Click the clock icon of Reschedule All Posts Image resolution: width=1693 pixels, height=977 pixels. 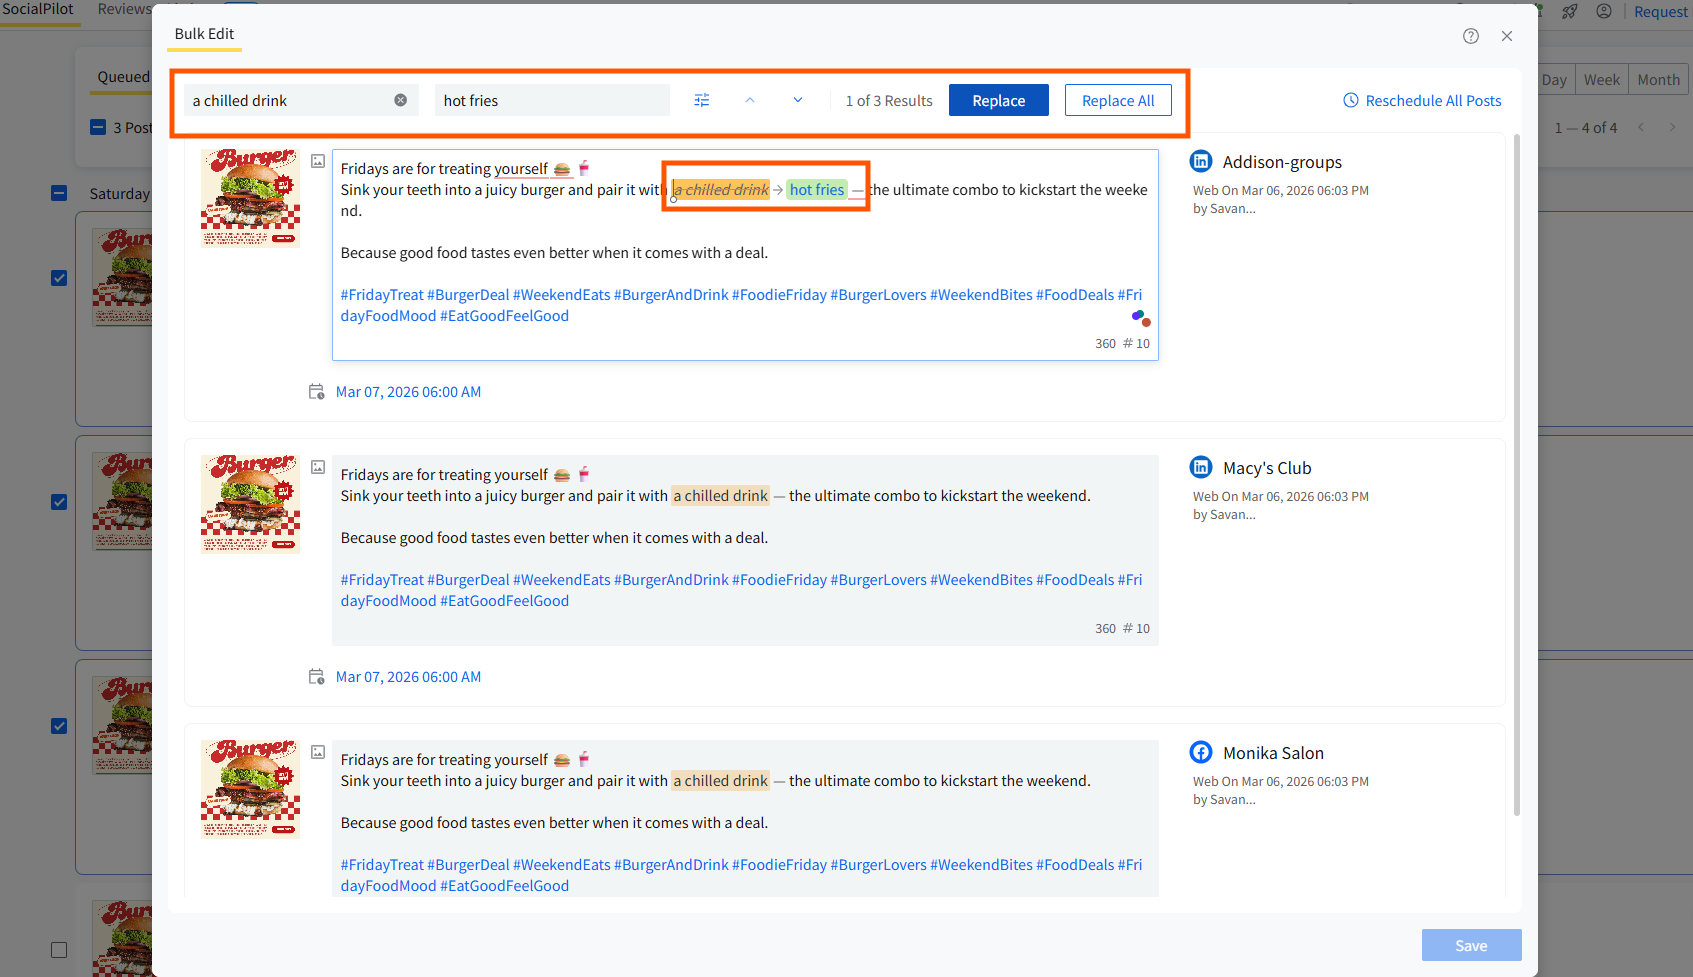click(x=1351, y=100)
